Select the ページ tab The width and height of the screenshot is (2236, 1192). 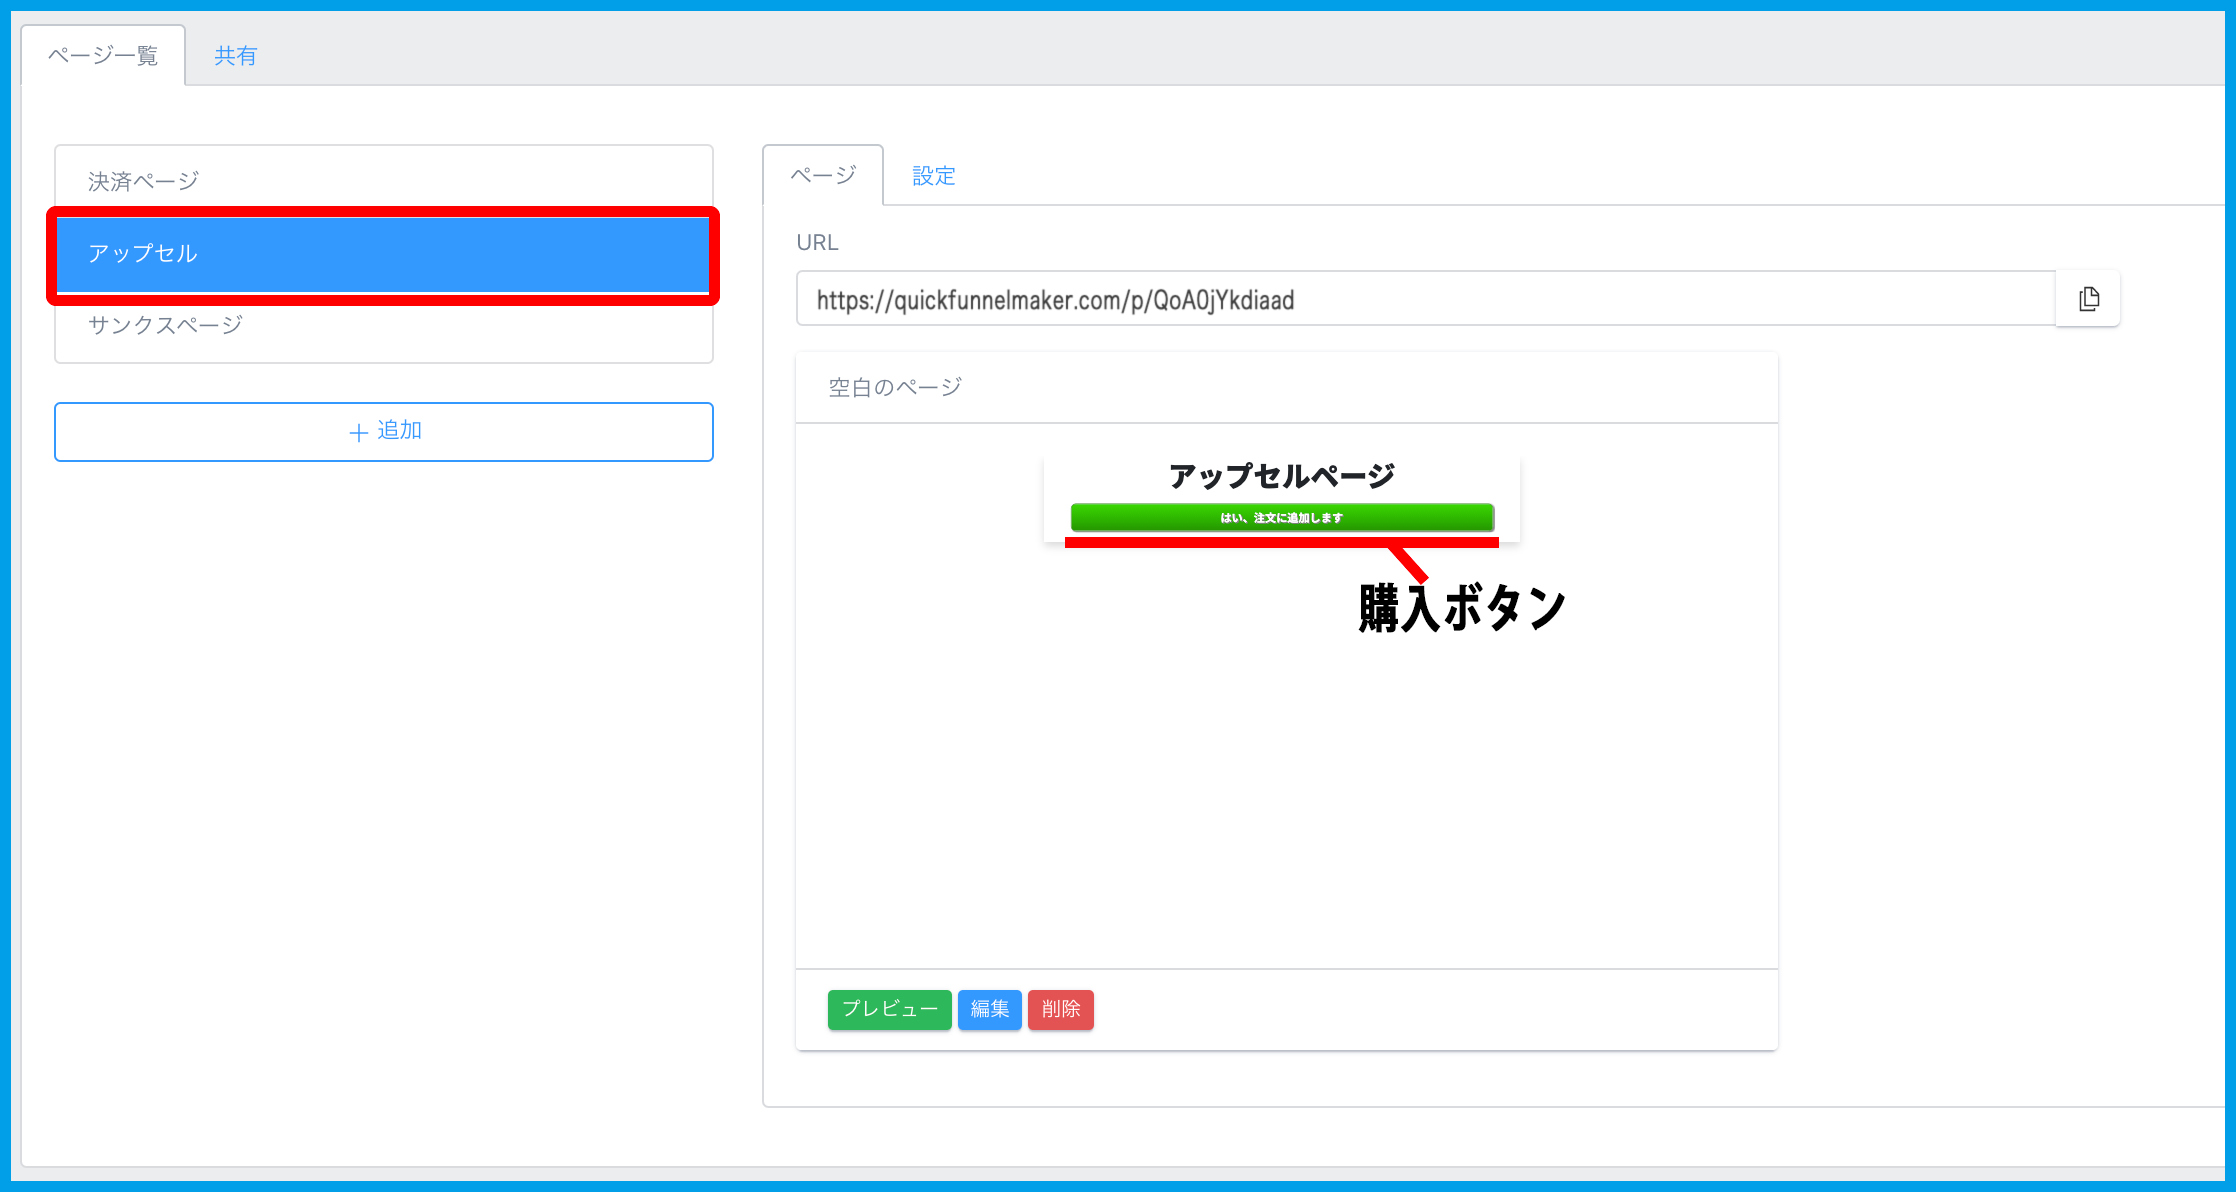coord(821,175)
